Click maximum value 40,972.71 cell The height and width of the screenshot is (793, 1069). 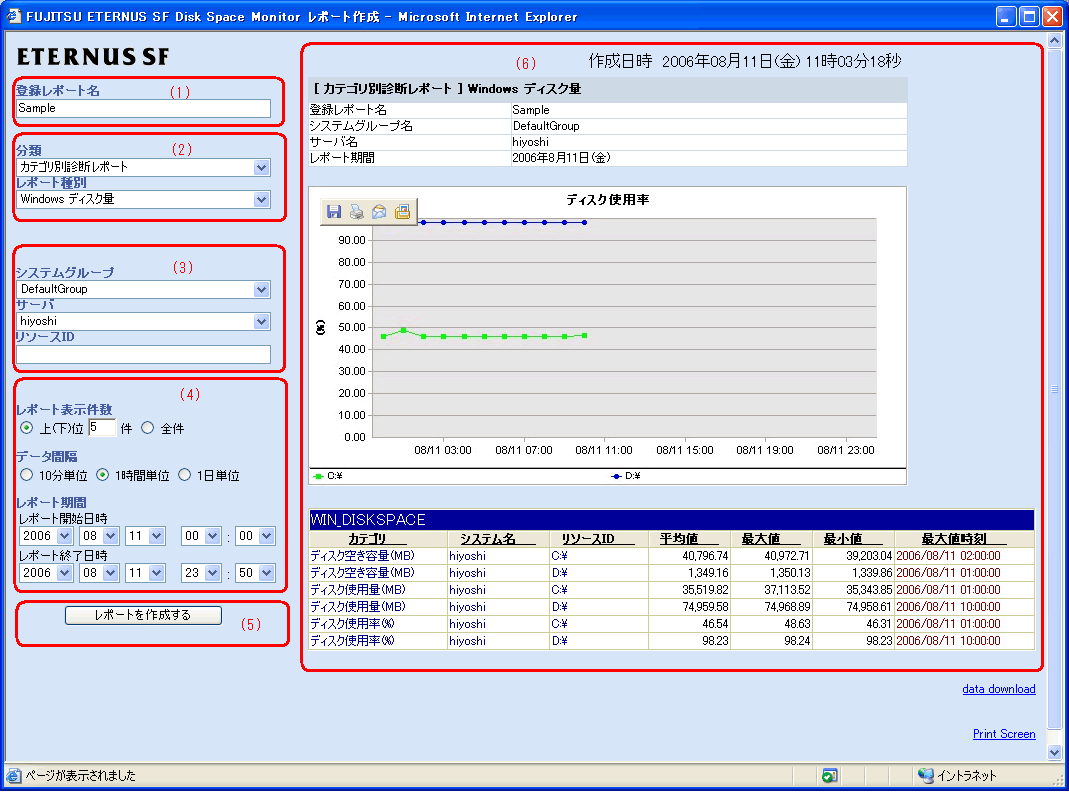[x=771, y=556]
